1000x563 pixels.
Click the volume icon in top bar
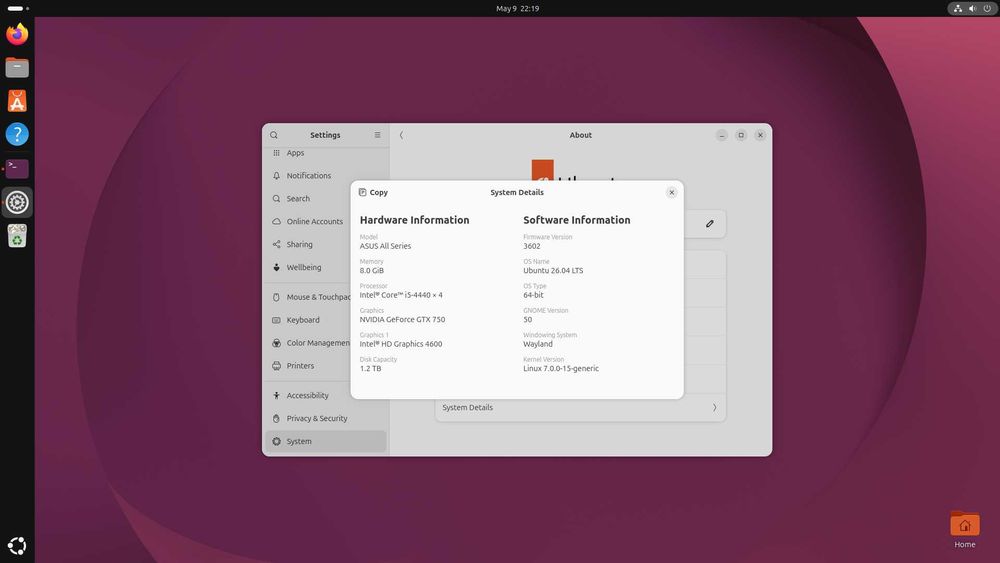click(x=972, y=8)
